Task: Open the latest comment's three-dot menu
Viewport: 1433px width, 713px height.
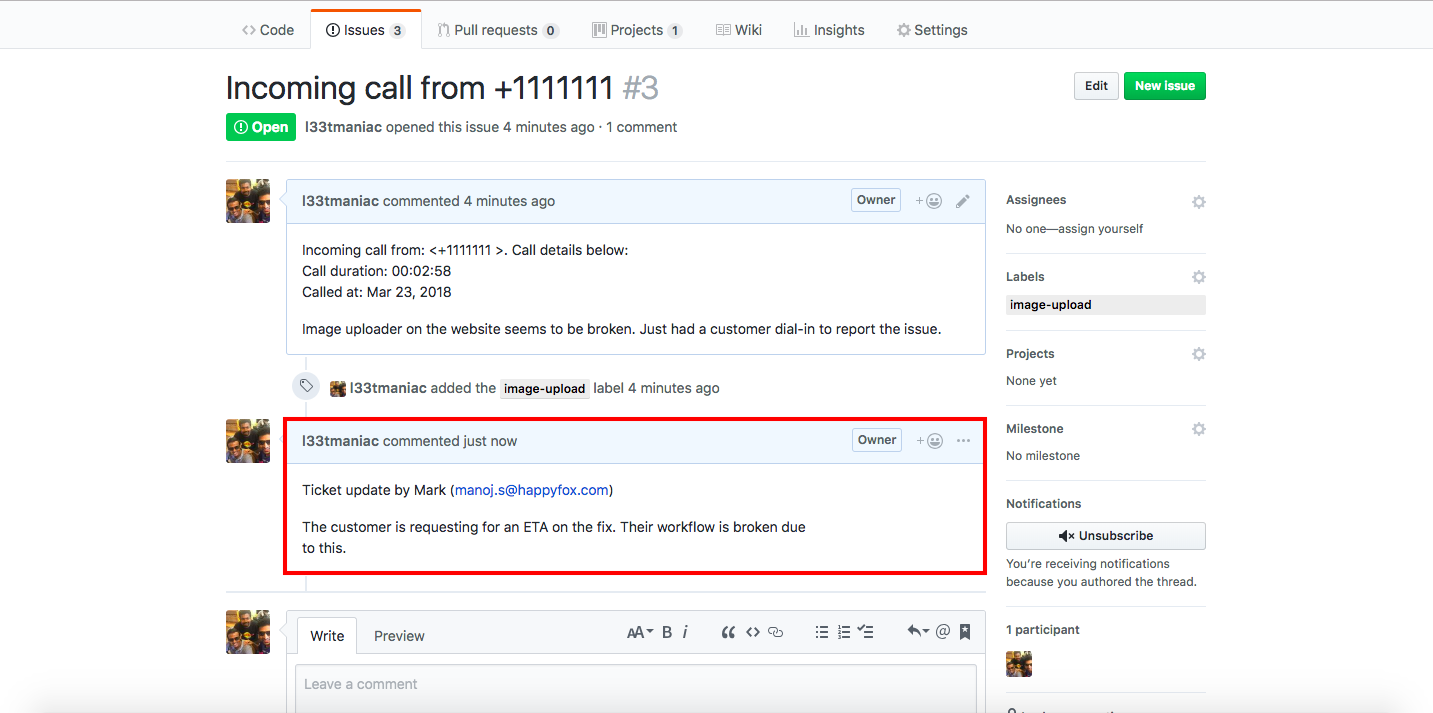Action: pos(964,441)
